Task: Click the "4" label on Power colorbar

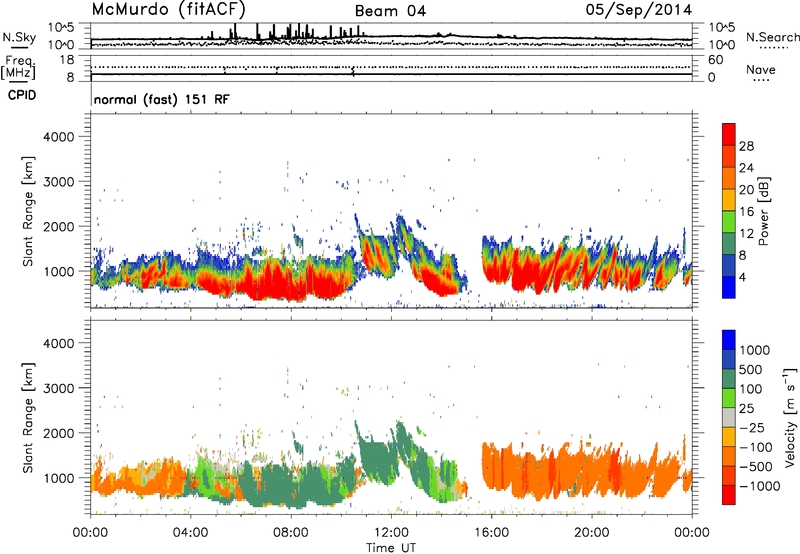Action: (x=742, y=277)
